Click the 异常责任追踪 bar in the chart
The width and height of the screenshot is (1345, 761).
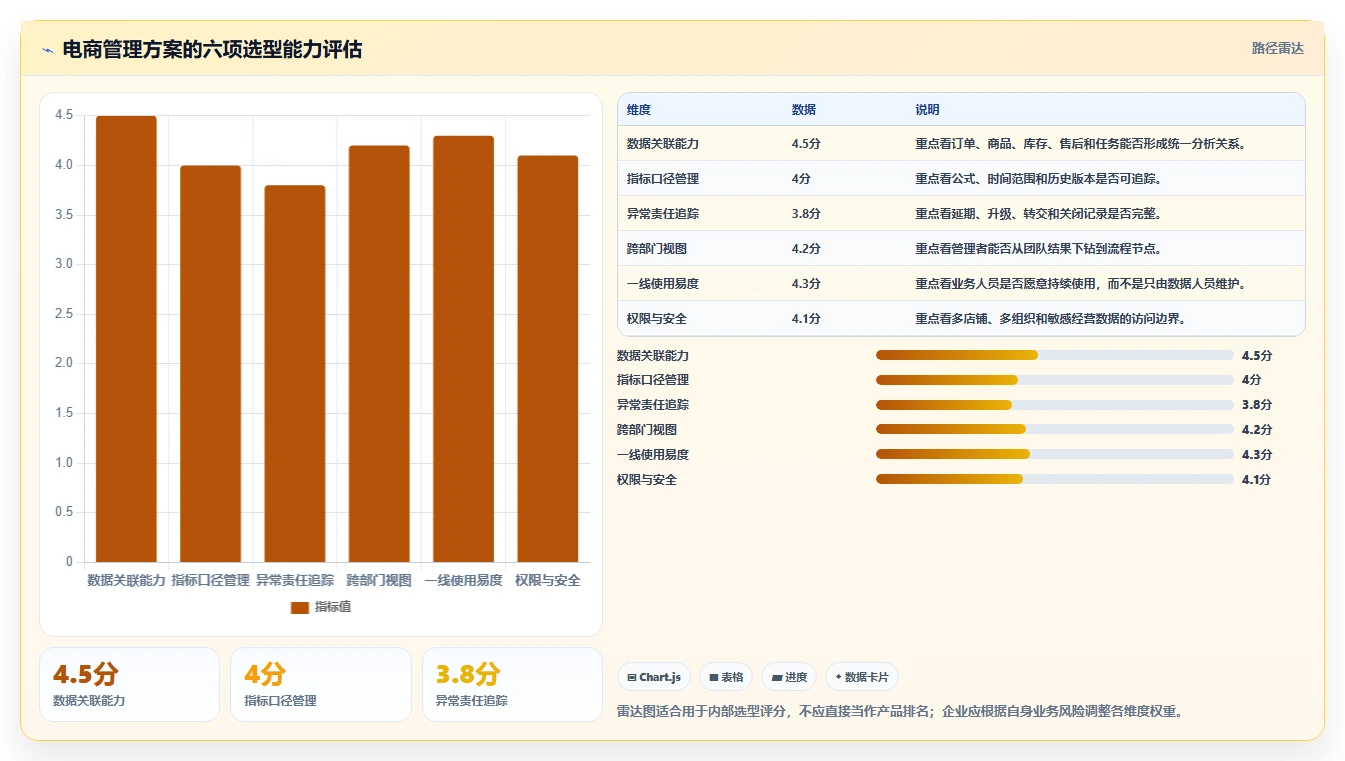point(295,374)
